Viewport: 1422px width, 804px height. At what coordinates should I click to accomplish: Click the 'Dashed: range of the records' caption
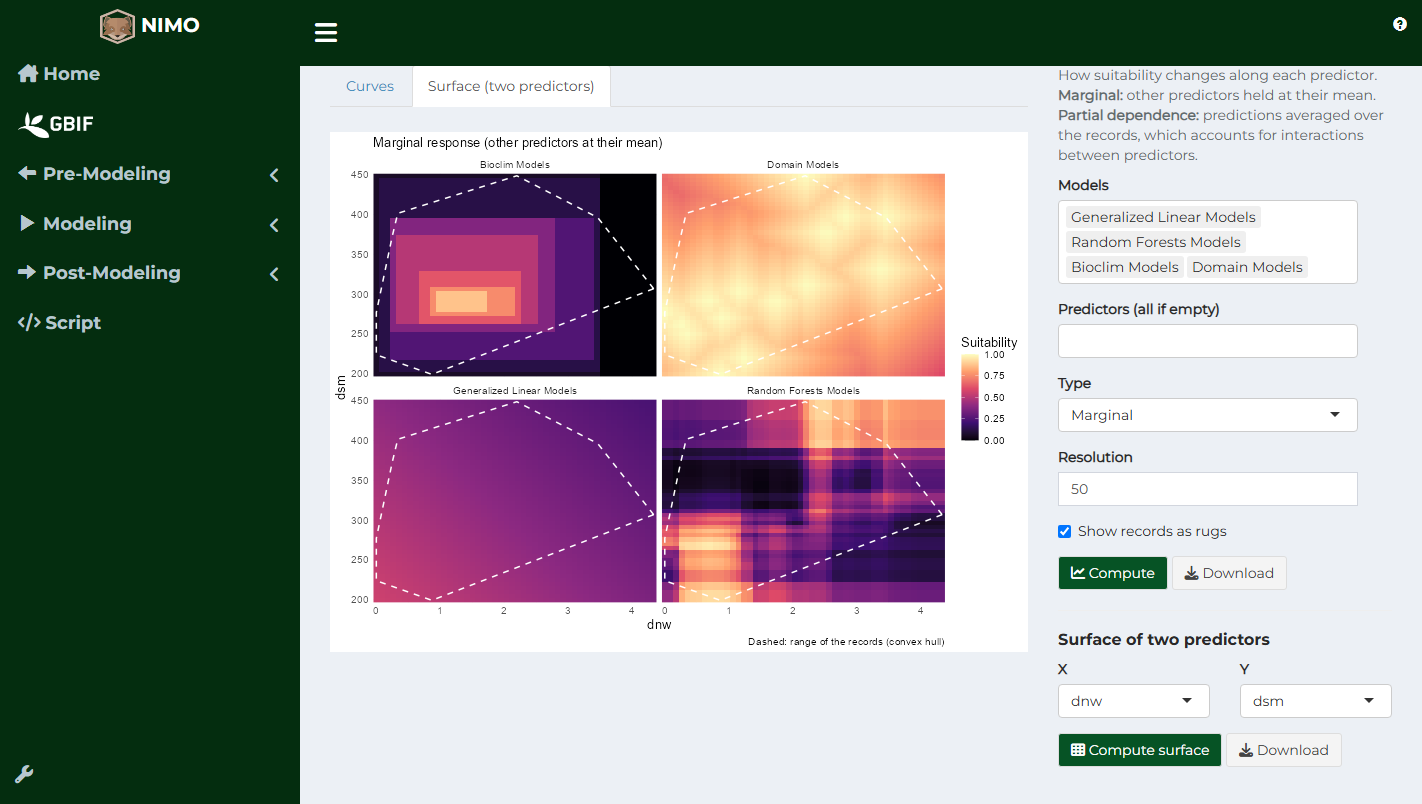pos(846,641)
